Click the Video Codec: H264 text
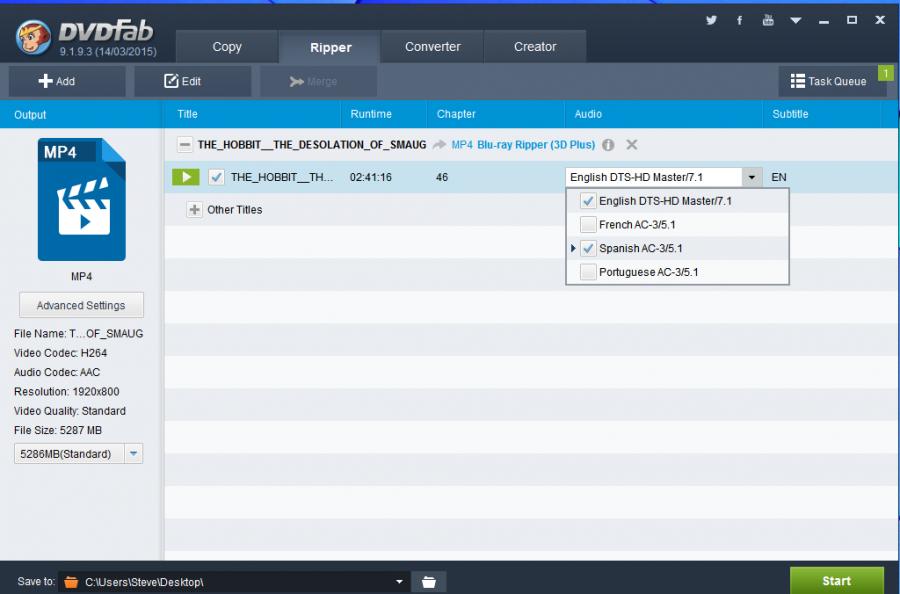This screenshot has height=594, width=900. point(60,353)
